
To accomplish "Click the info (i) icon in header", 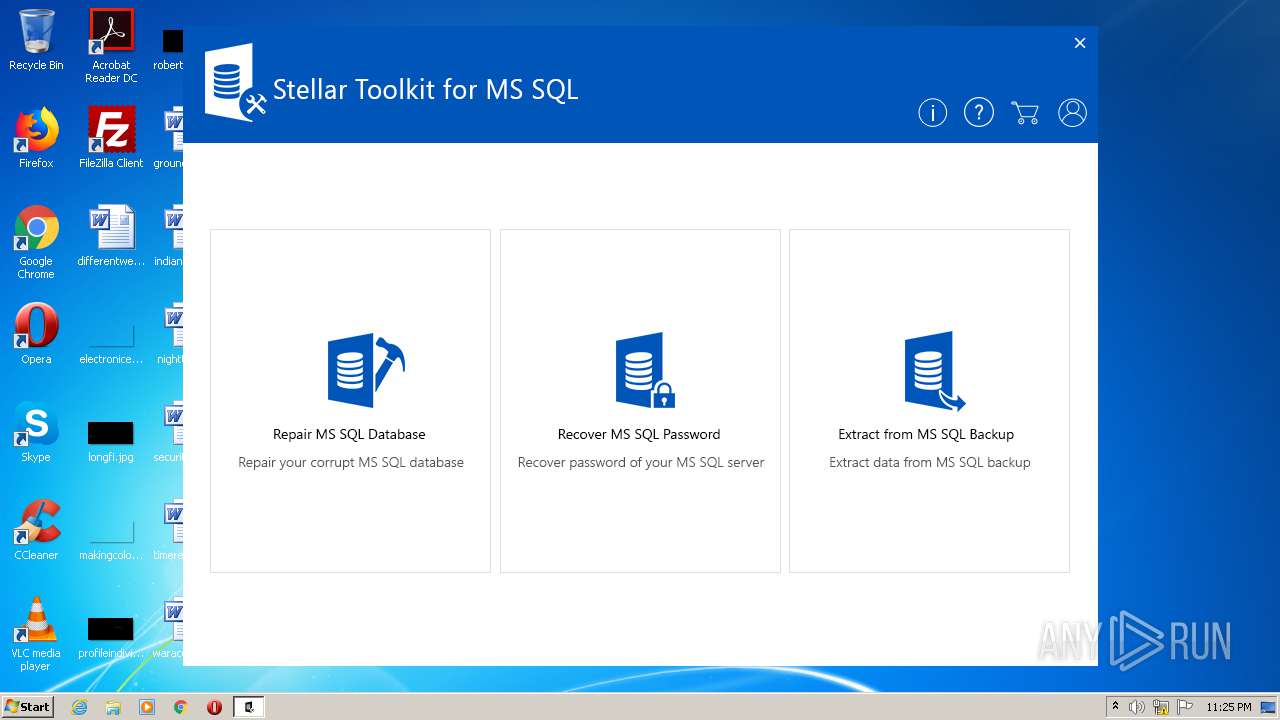I will [932, 113].
